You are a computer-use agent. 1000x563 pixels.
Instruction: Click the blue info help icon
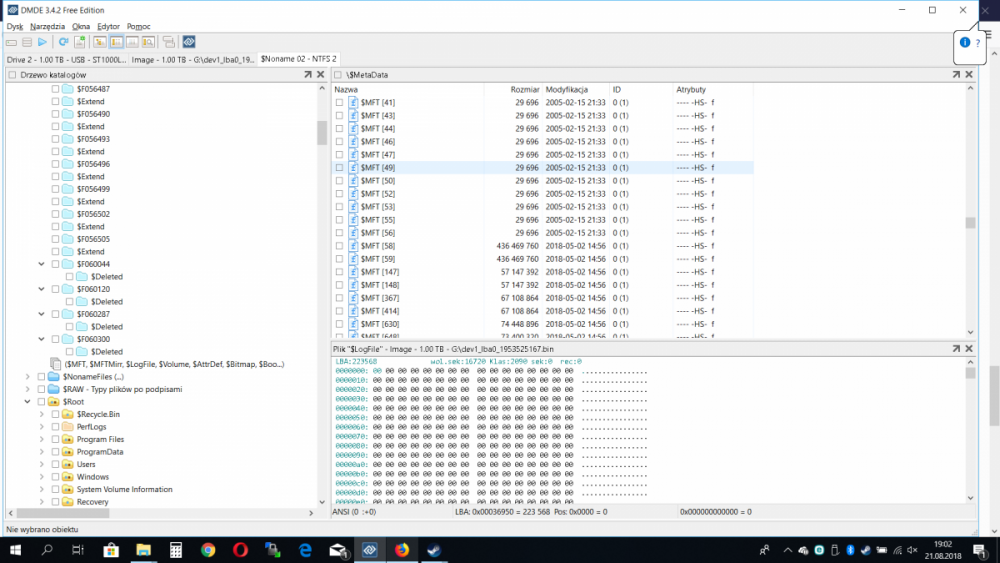[965, 42]
